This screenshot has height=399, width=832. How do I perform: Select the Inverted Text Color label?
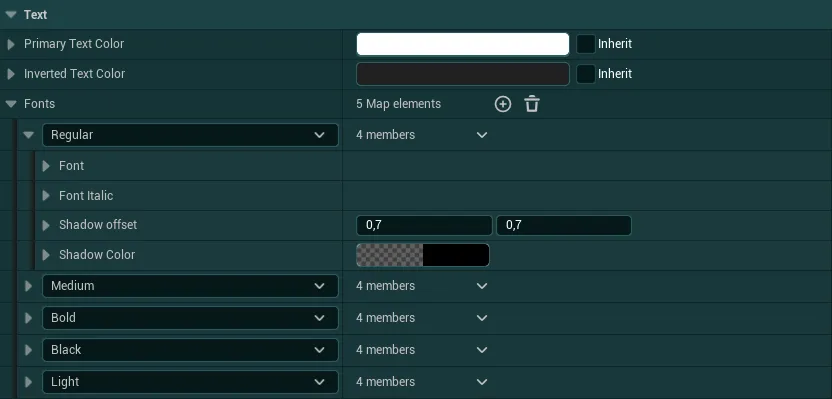click(74, 74)
